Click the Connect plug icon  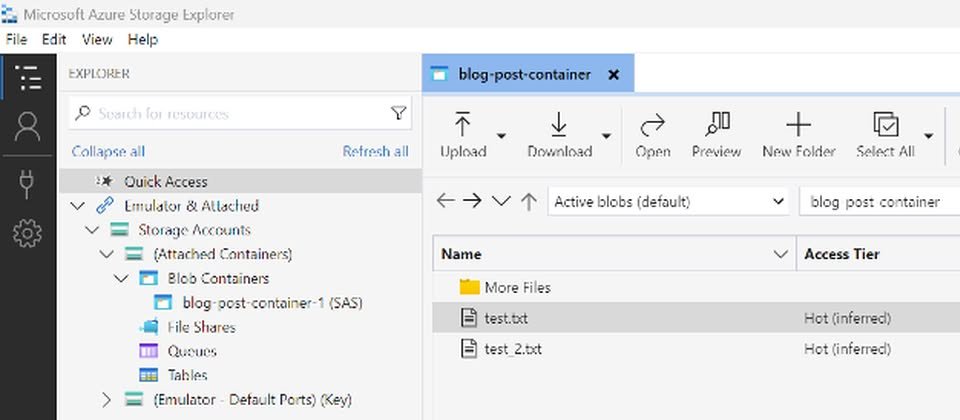(x=27, y=184)
